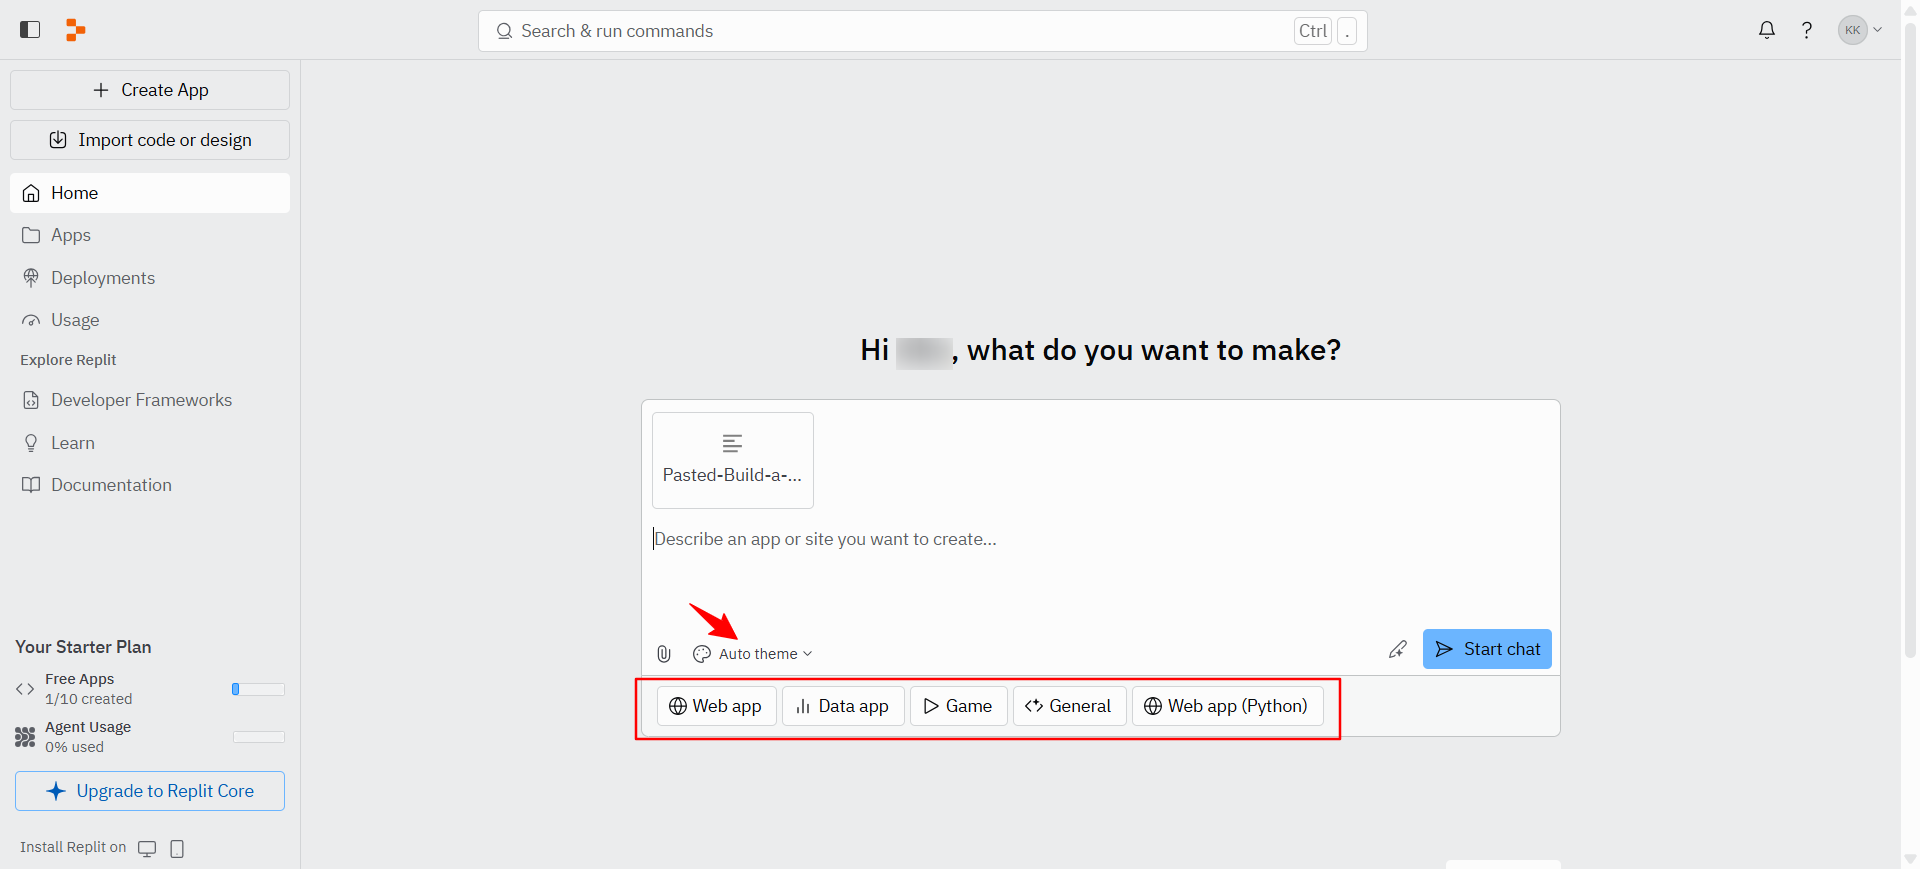Viewport: 1920px width, 869px height.
Task: Click the Pasted-Build-a attachment card
Action: pyautogui.click(x=733, y=460)
